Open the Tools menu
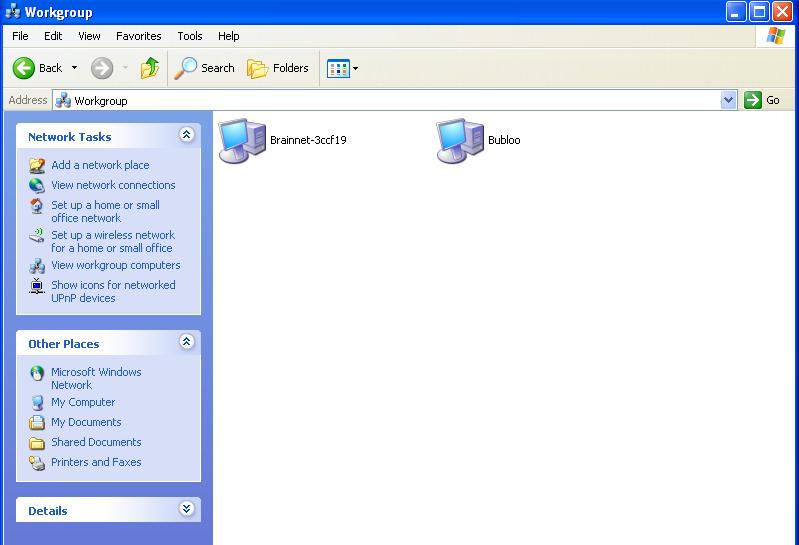The width and height of the screenshot is (799, 545). [190, 36]
